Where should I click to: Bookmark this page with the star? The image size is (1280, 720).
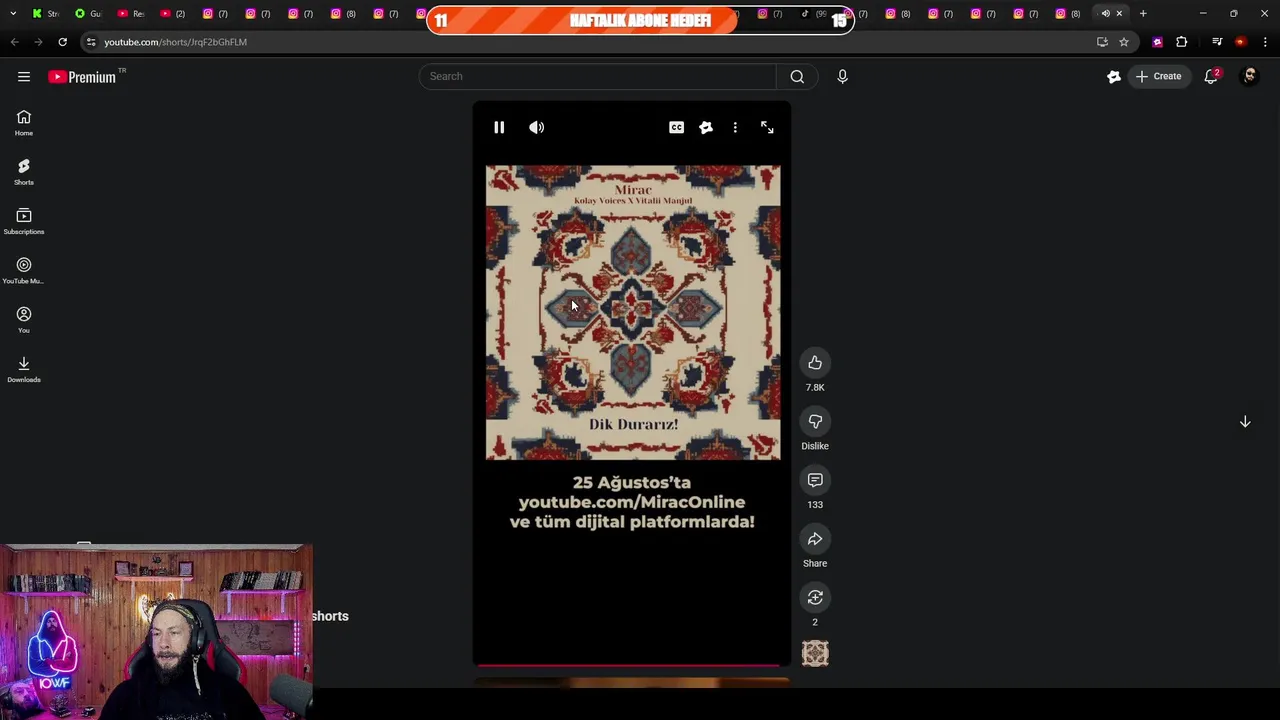pos(1124,42)
